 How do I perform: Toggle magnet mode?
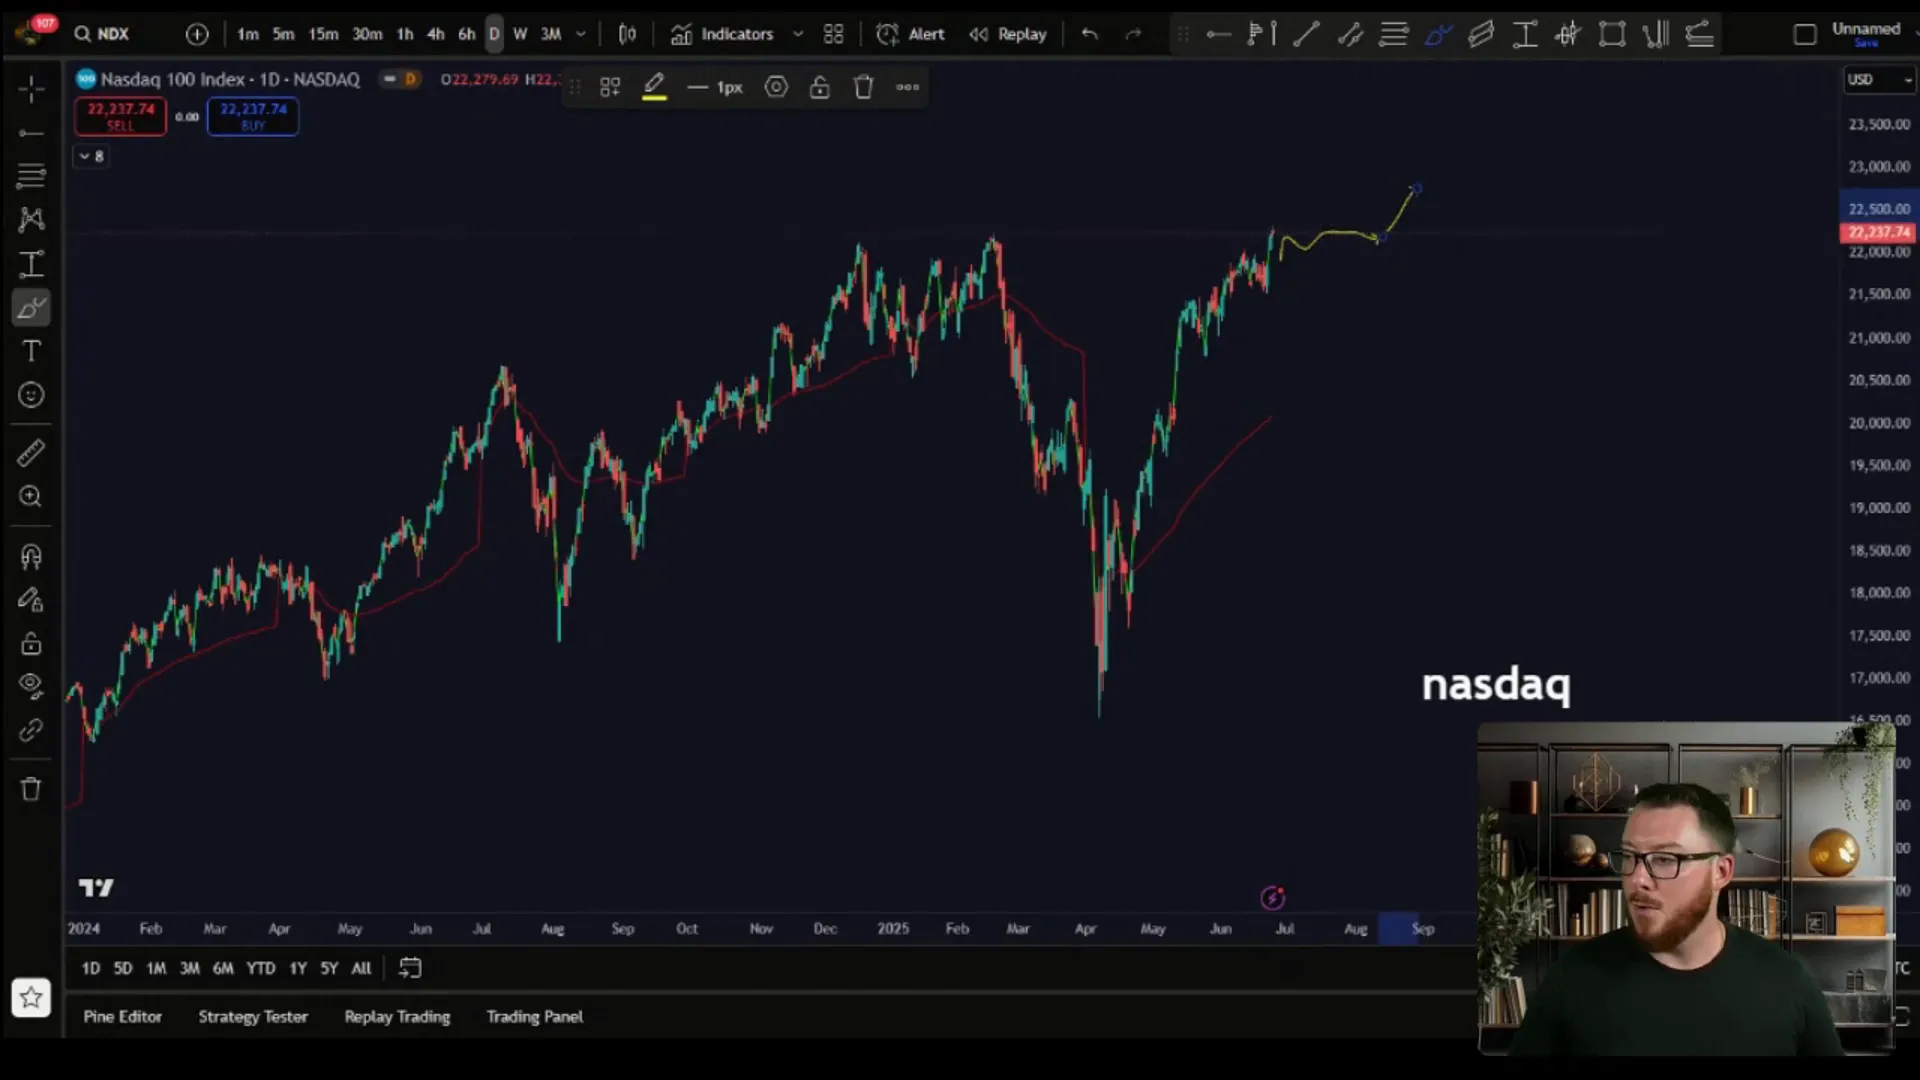click(x=31, y=556)
